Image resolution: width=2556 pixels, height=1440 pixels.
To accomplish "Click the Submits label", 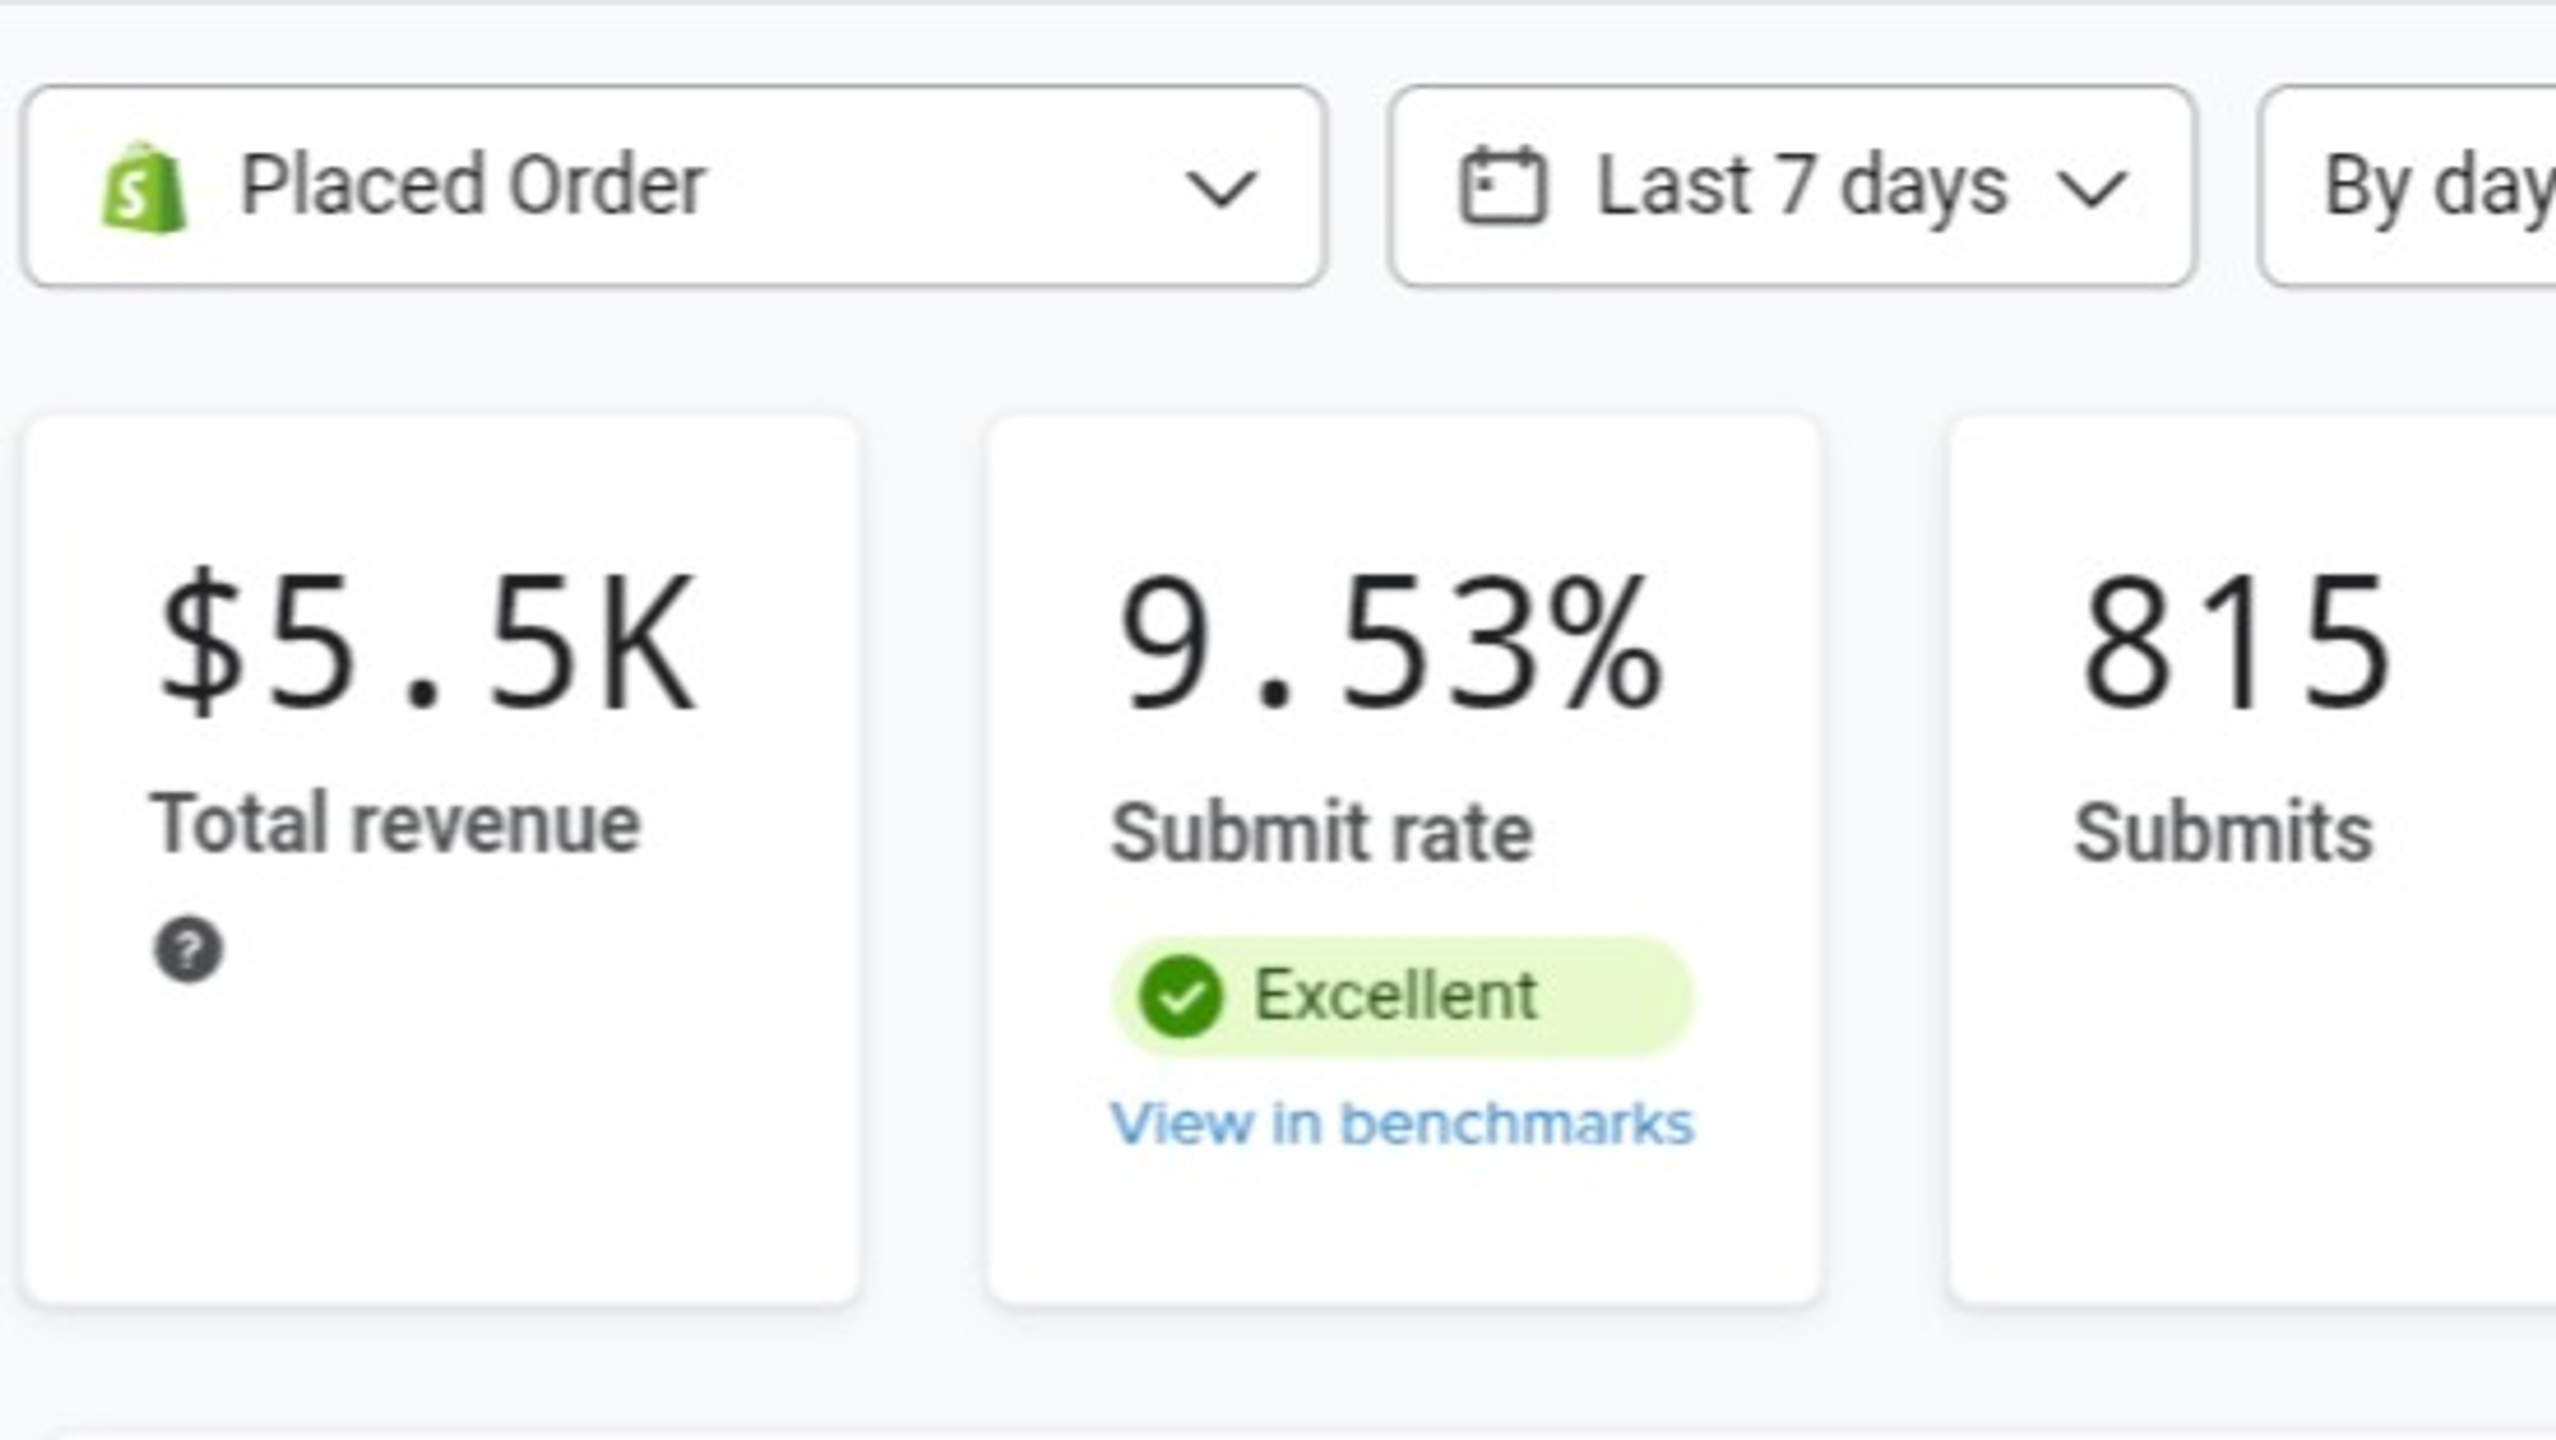I will pos(2223,832).
